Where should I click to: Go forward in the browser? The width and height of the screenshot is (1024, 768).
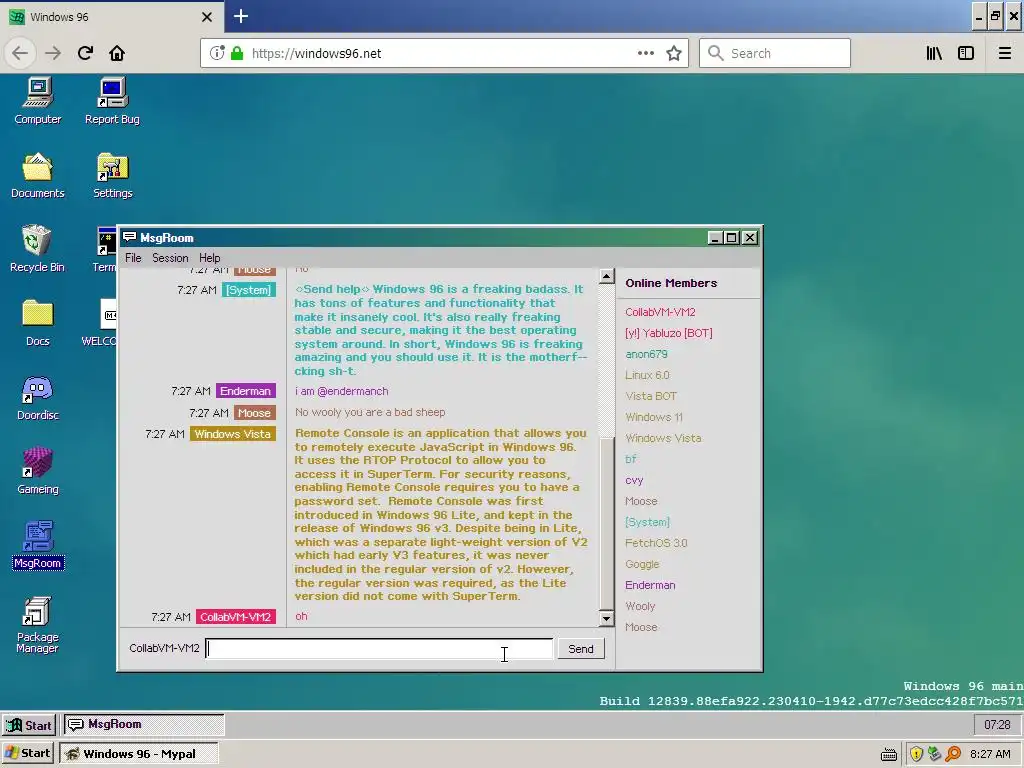[x=53, y=53]
